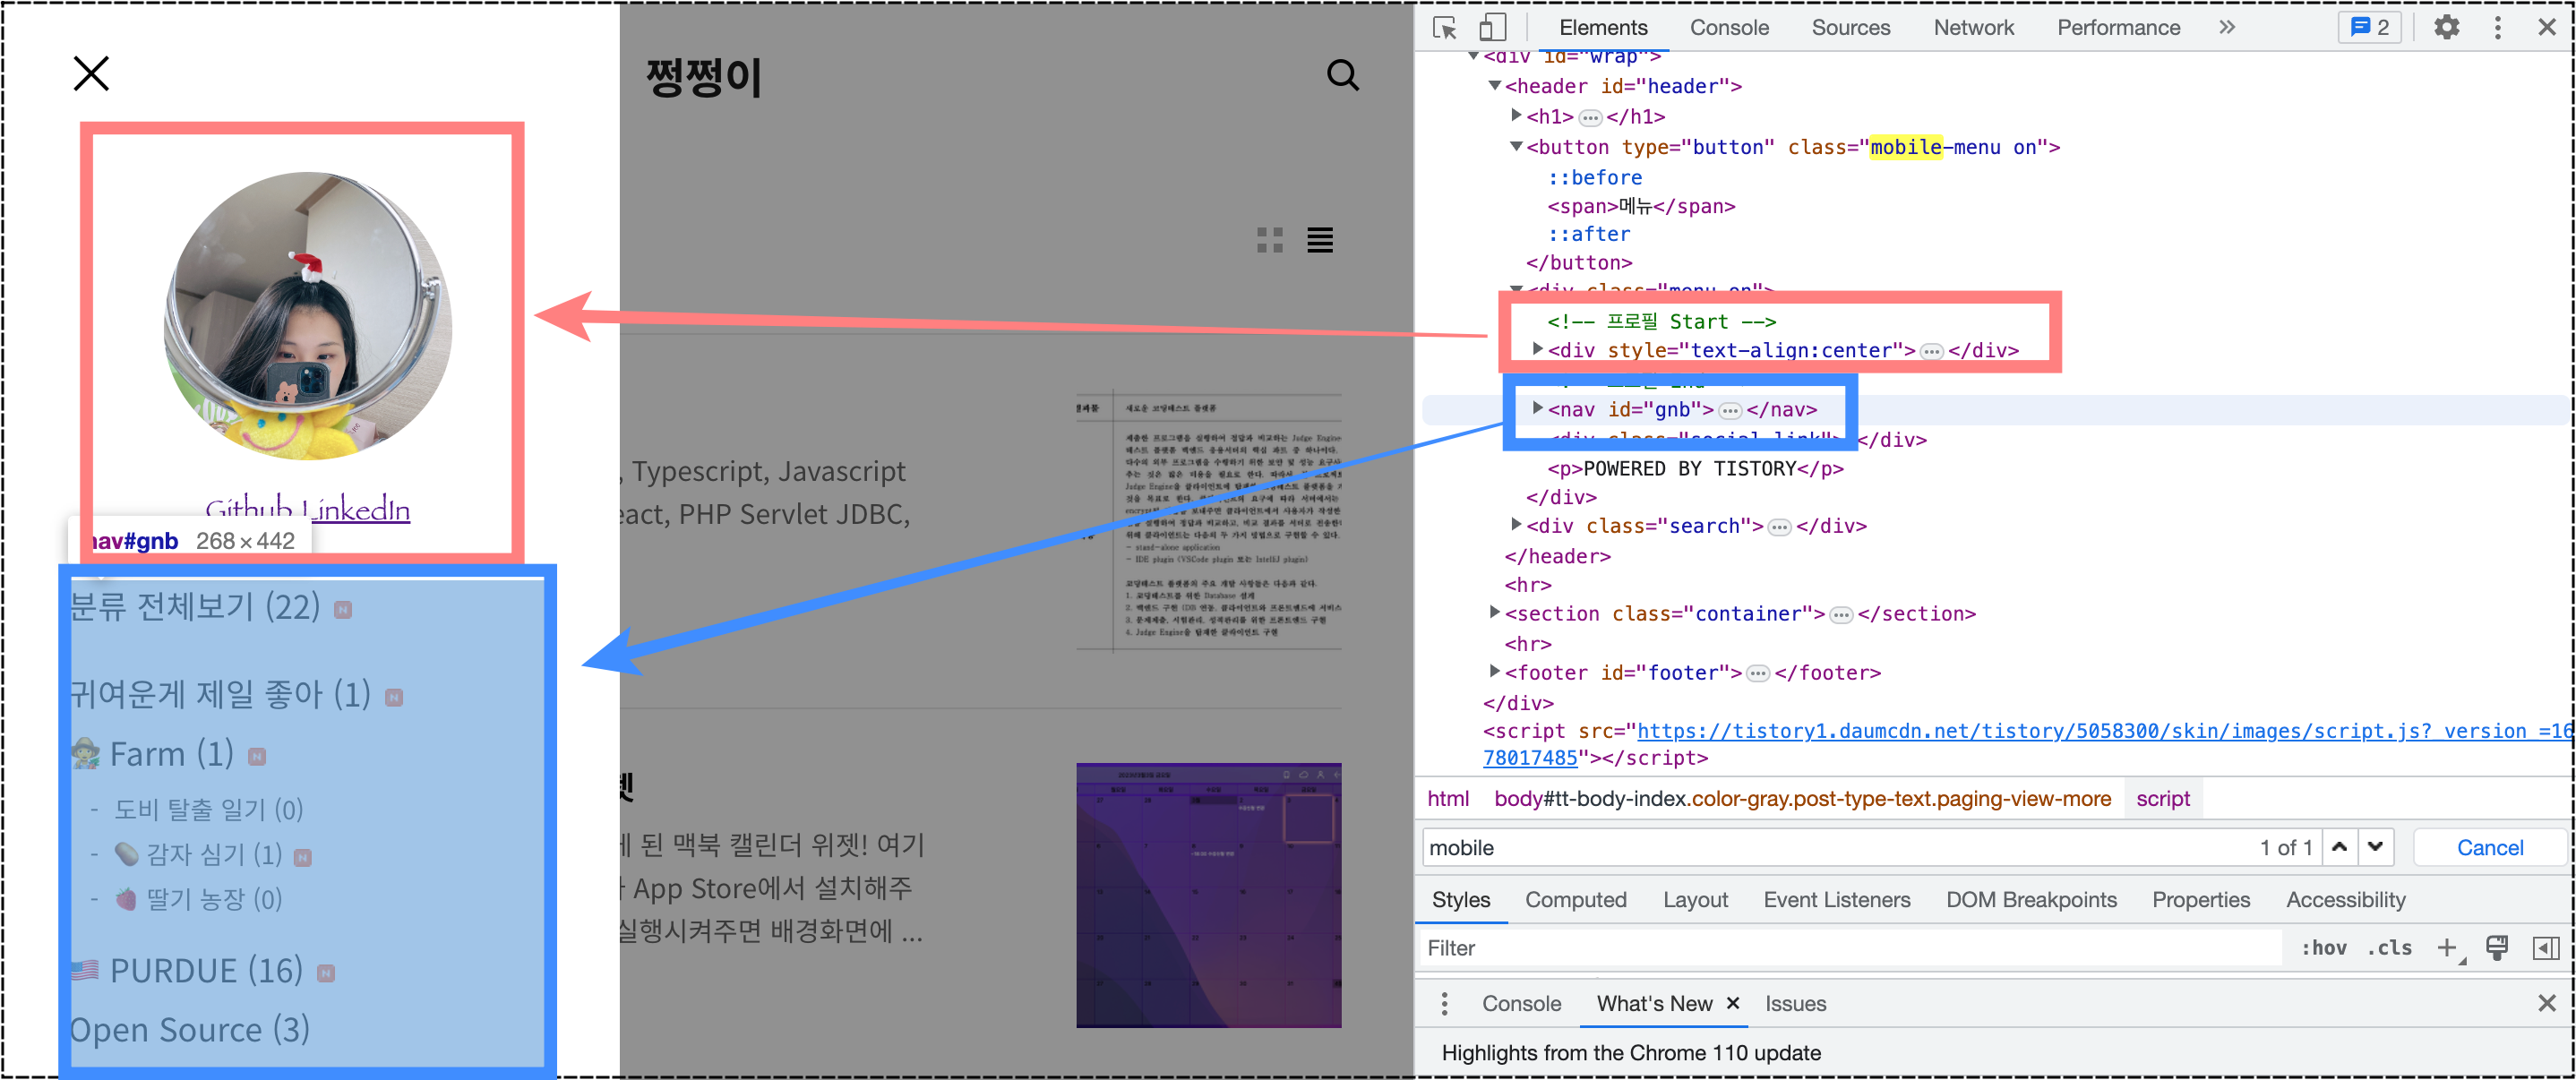Toggle the device toolbar icon in DevTools

tap(1492, 27)
